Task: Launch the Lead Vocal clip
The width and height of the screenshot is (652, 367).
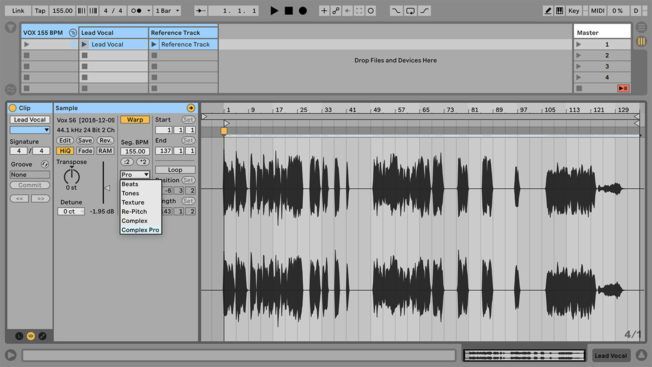Action: point(84,44)
